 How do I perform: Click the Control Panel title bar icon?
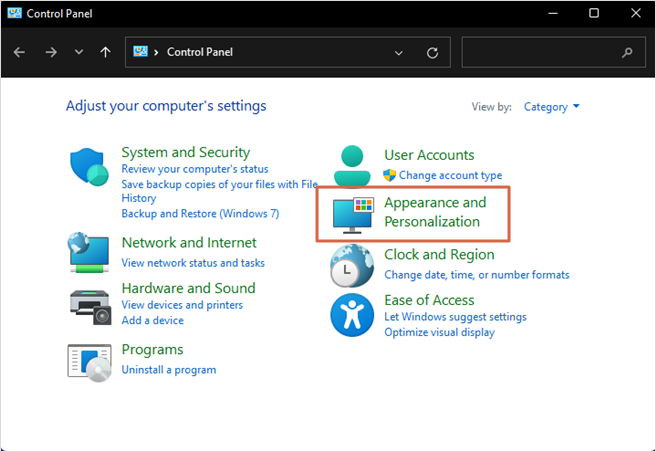click(14, 13)
